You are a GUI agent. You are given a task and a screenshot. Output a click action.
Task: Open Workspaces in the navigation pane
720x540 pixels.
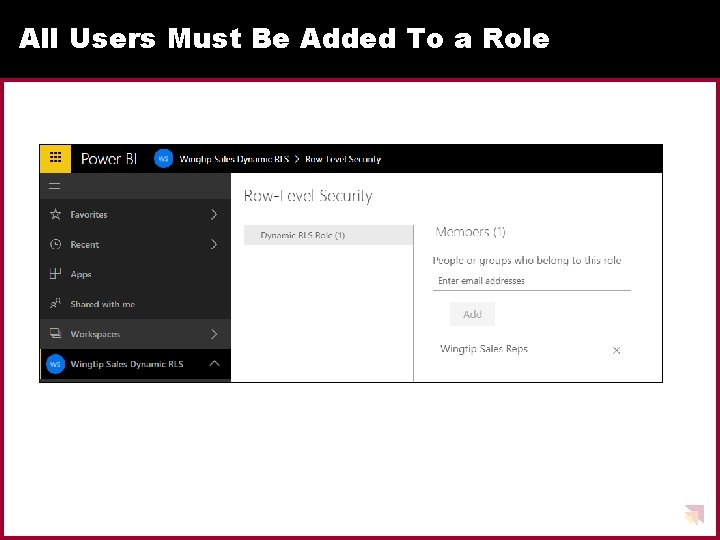[x=135, y=334]
